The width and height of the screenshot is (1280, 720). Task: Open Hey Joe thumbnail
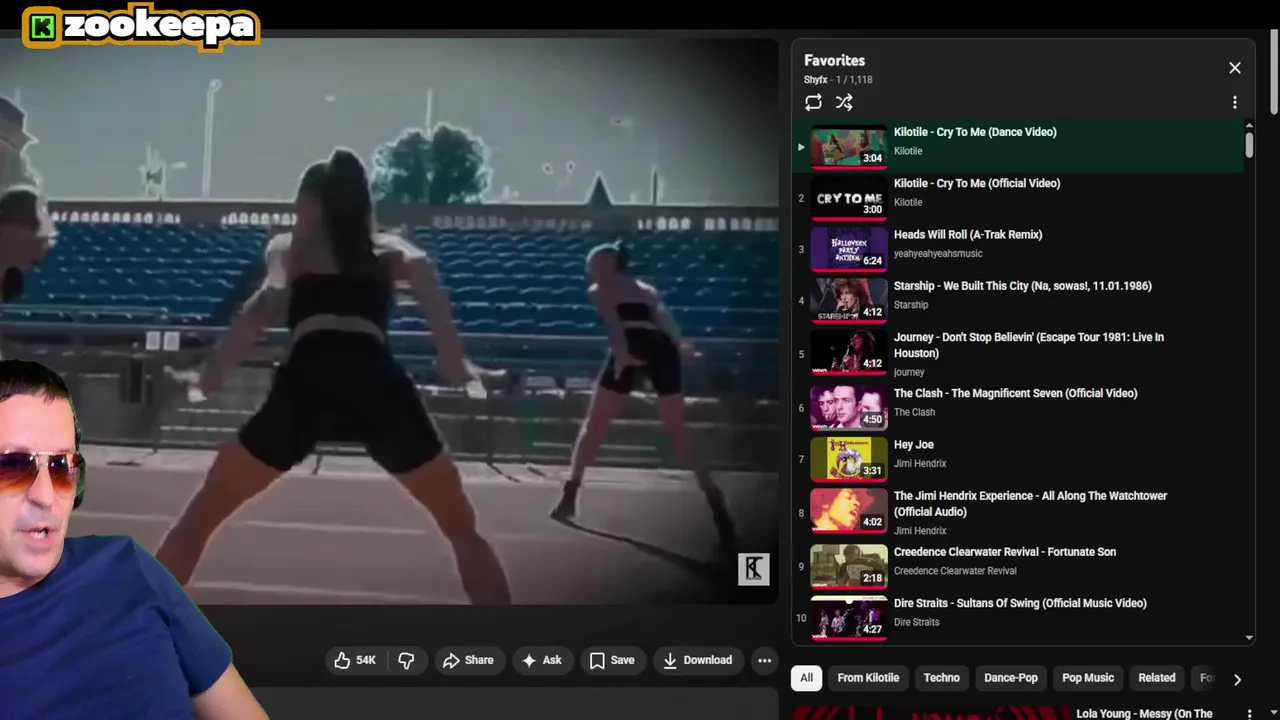click(x=848, y=458)
